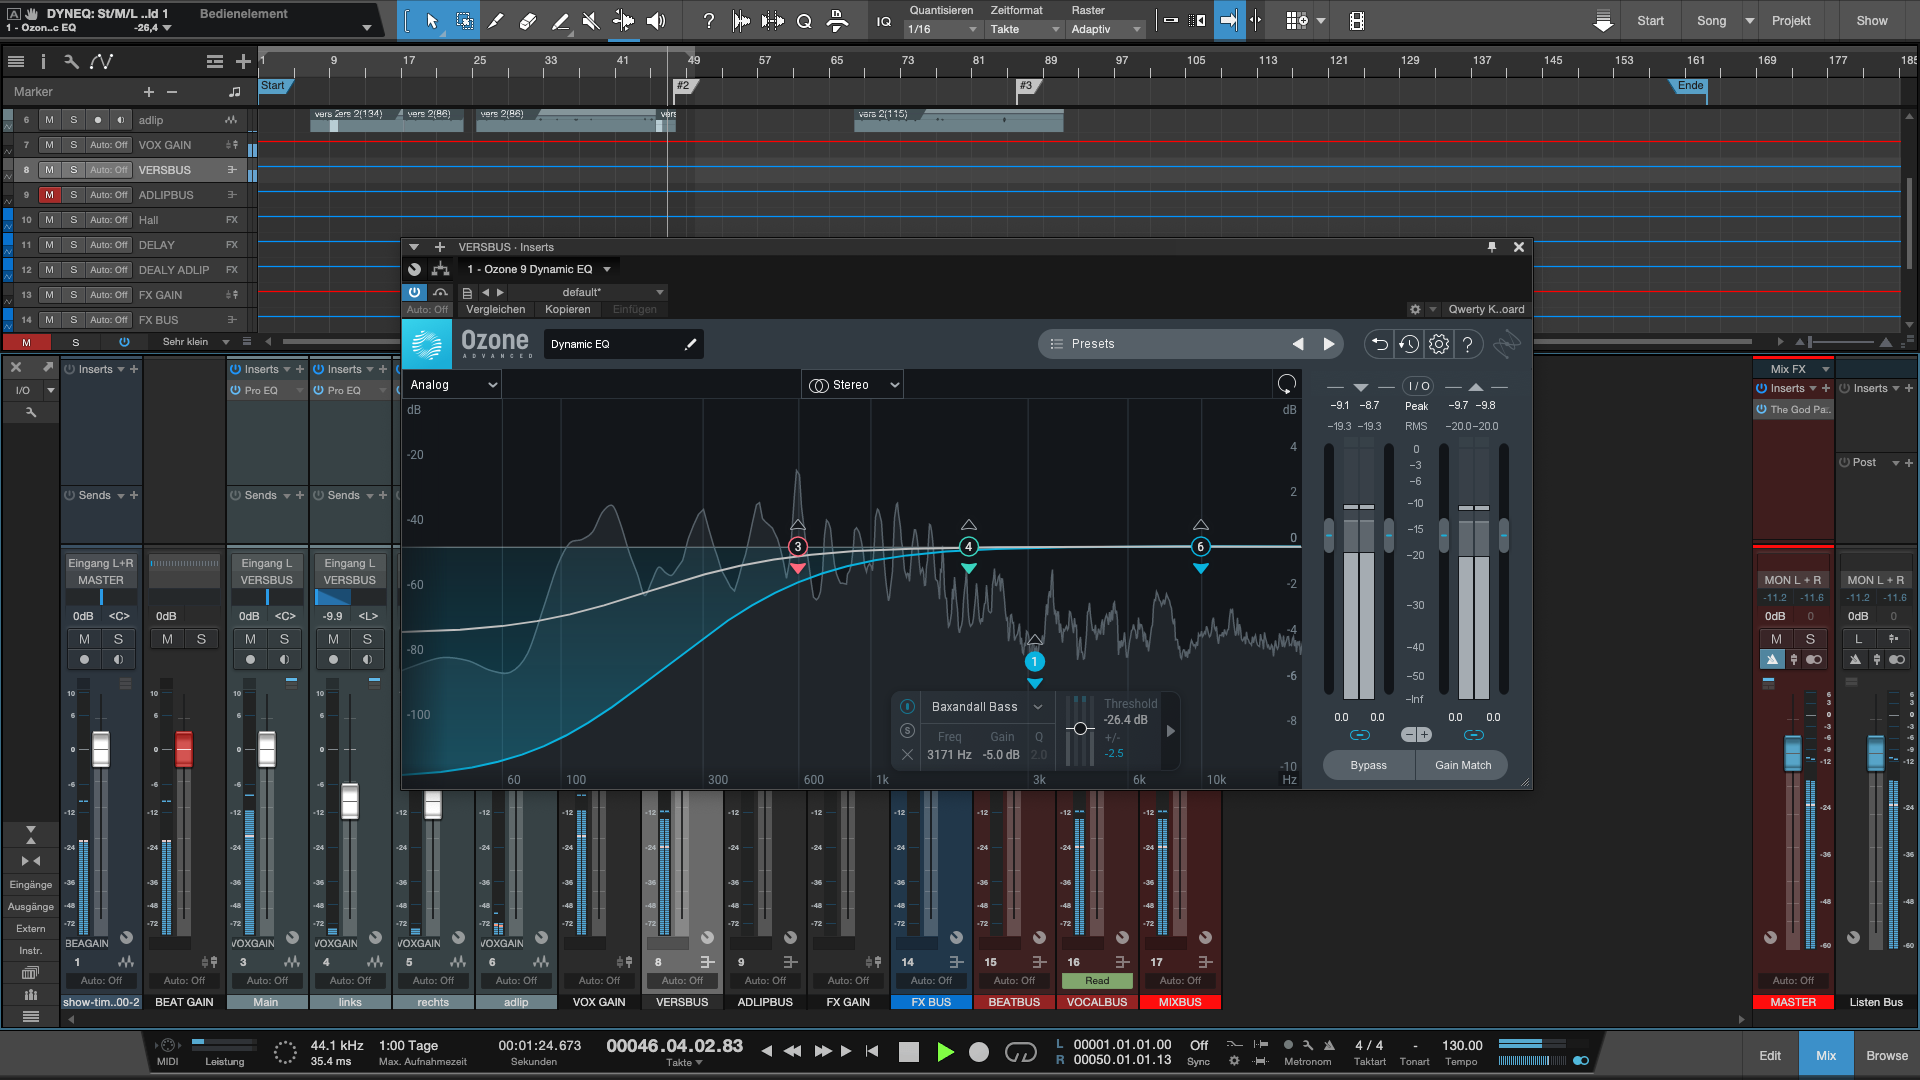Select the Eraser tool

click(x=528, y=20)
